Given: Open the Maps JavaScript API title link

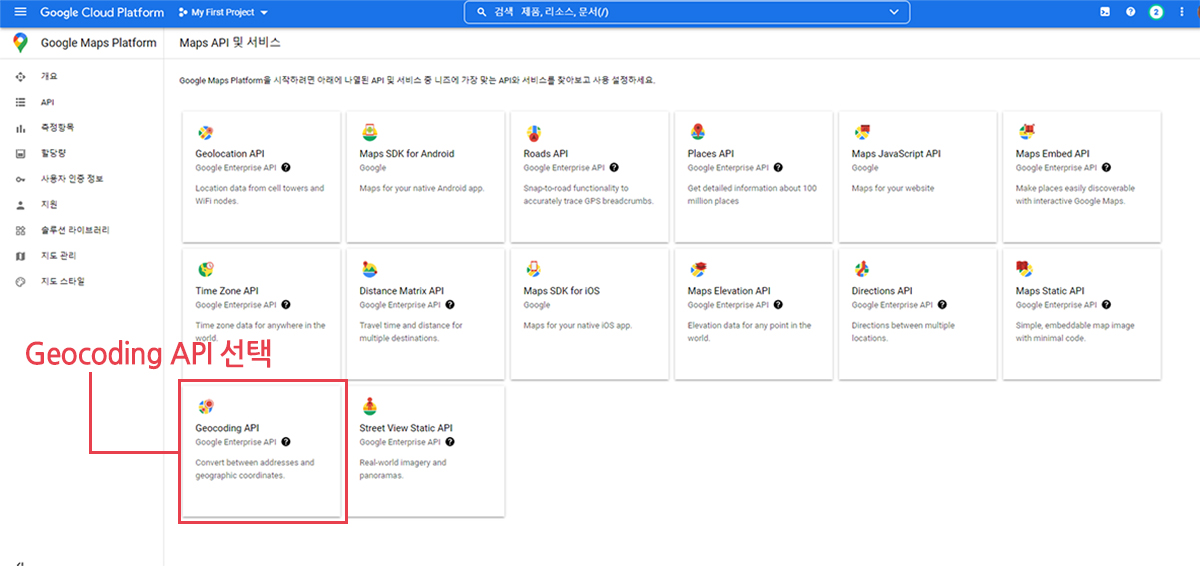Looking at the screenshot, I should (x=896, y=154).
